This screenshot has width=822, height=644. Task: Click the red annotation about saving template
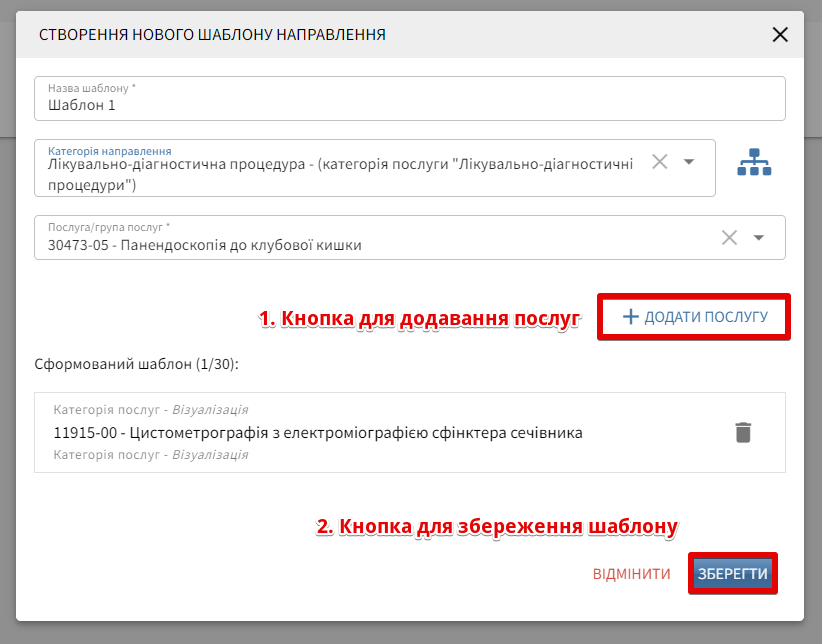pos(497,526)
